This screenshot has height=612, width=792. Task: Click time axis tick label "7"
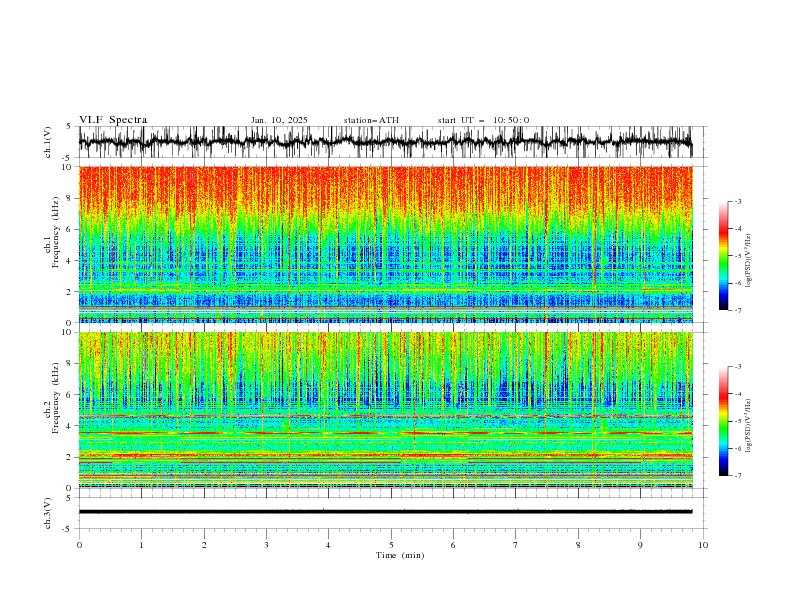pos(516,545)
